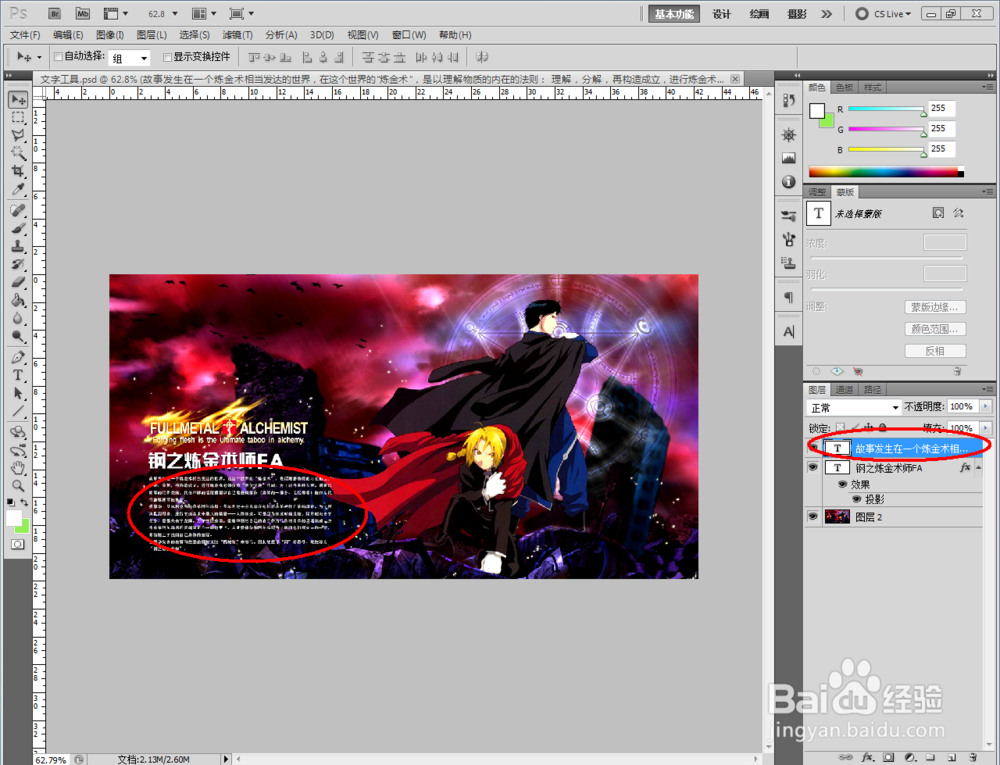Create a new layer
This screenshot has width=1000, height=765.
[952, 758]
